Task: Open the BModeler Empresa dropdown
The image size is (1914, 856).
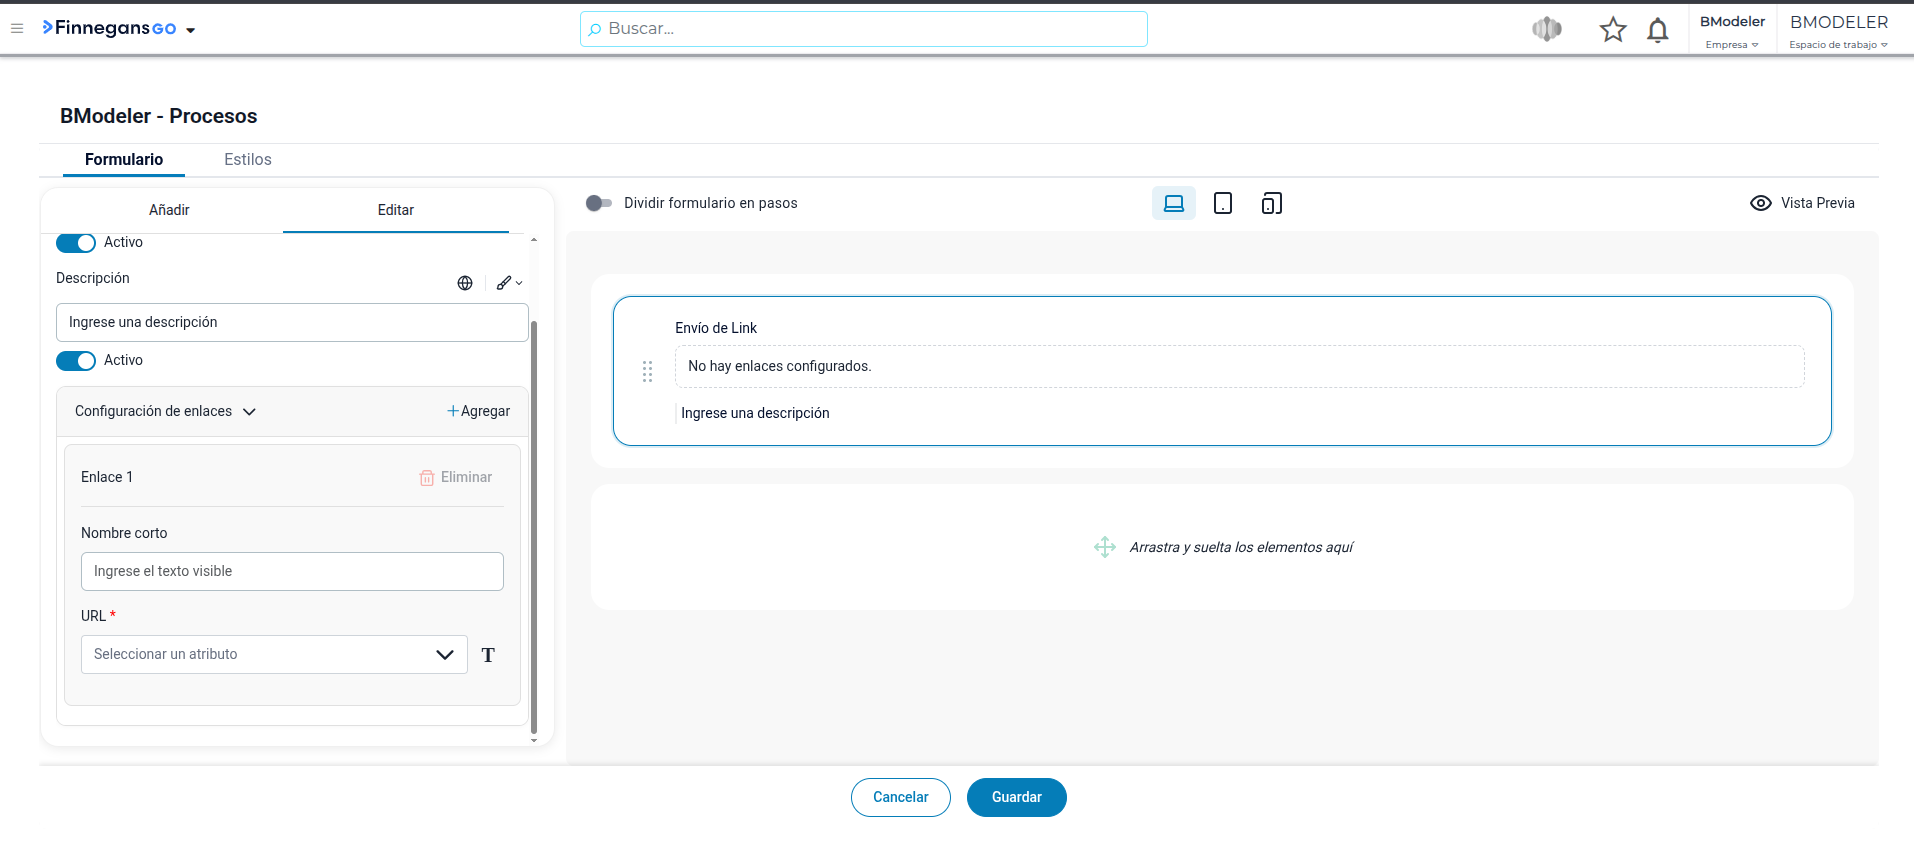Action: click(x=1732, y=31)
